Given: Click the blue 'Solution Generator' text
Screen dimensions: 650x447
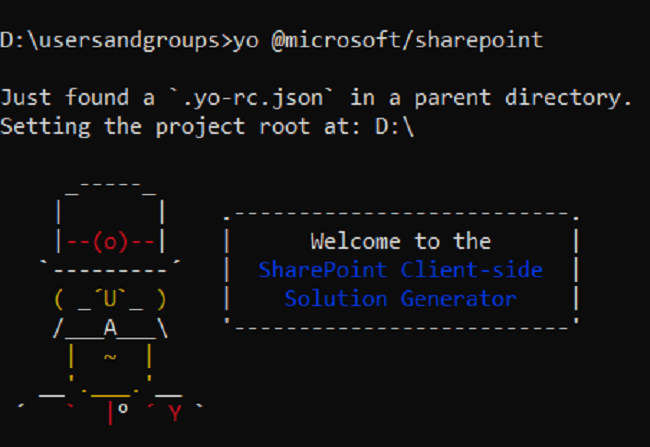Looking at the screenshot, I should (x=400, y=299).
